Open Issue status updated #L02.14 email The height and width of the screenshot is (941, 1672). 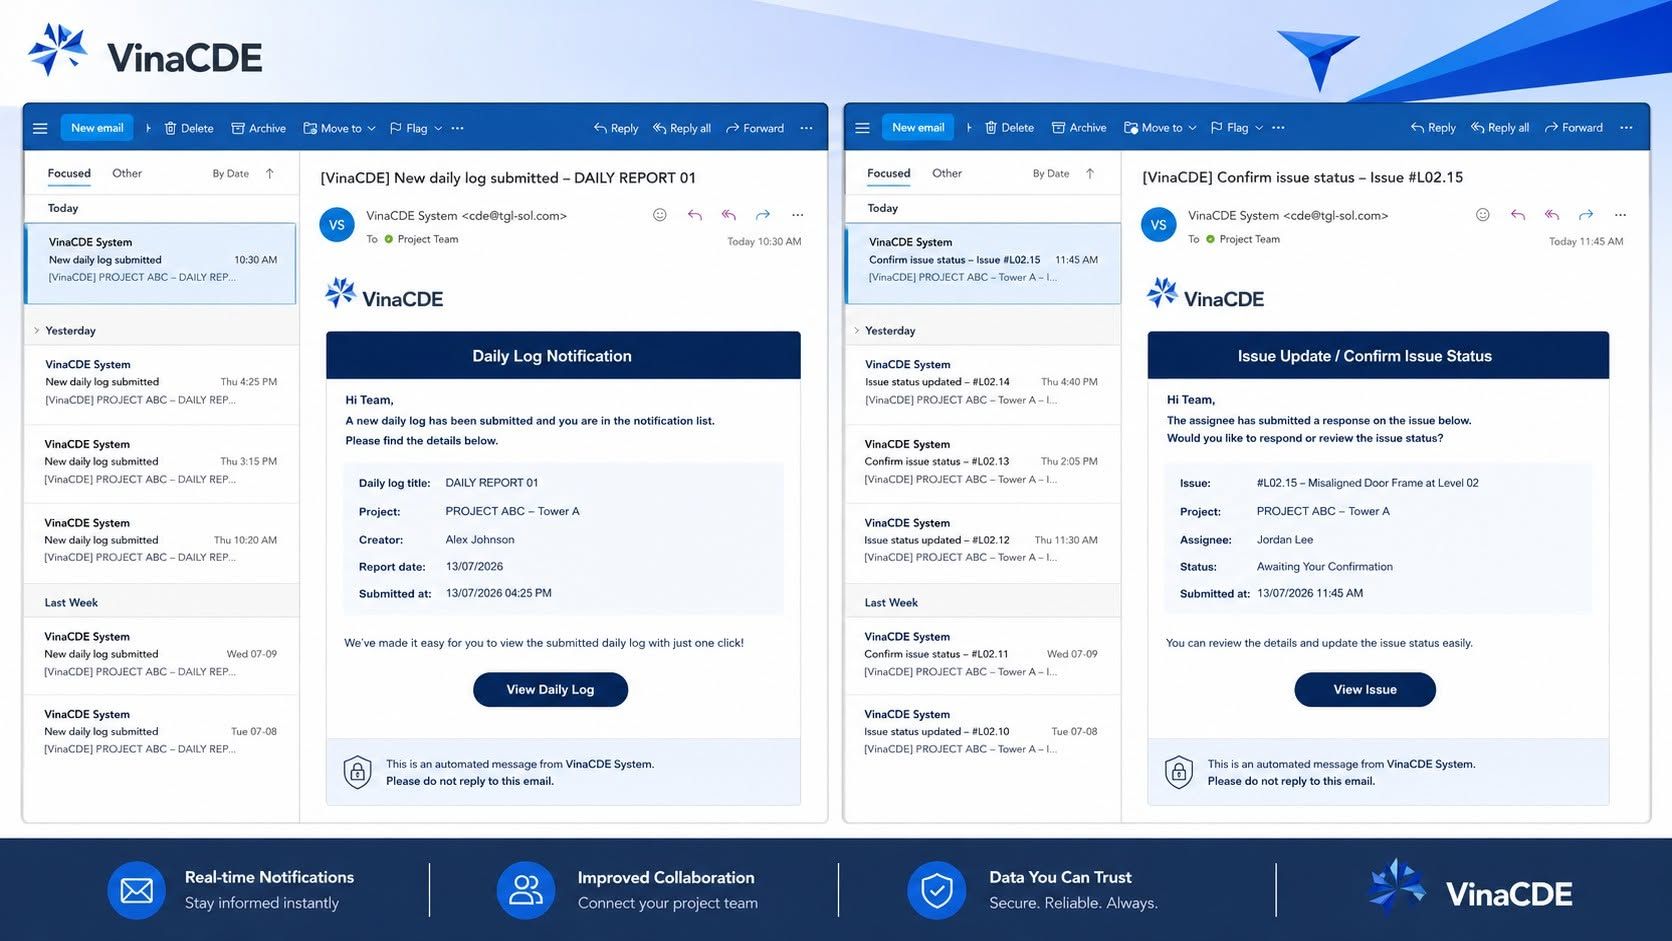coord(982,384)
